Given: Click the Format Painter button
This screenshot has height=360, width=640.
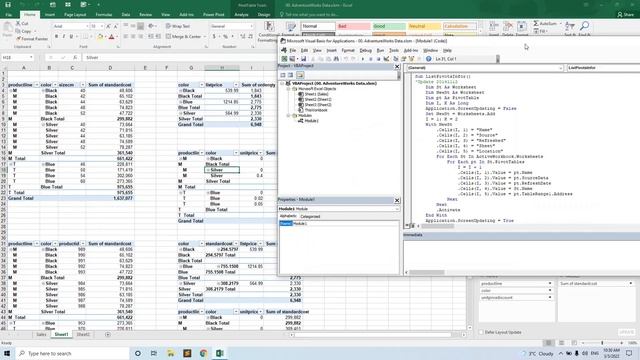Looking at the screenshot, I should [32, 39].
